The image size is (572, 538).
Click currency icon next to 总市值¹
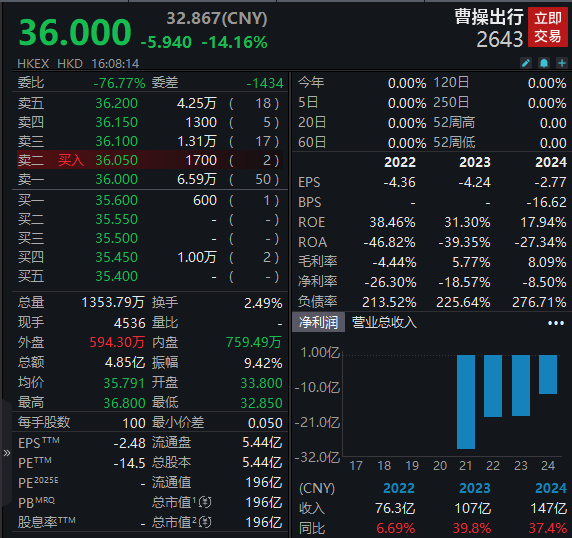tap(205, 503)
